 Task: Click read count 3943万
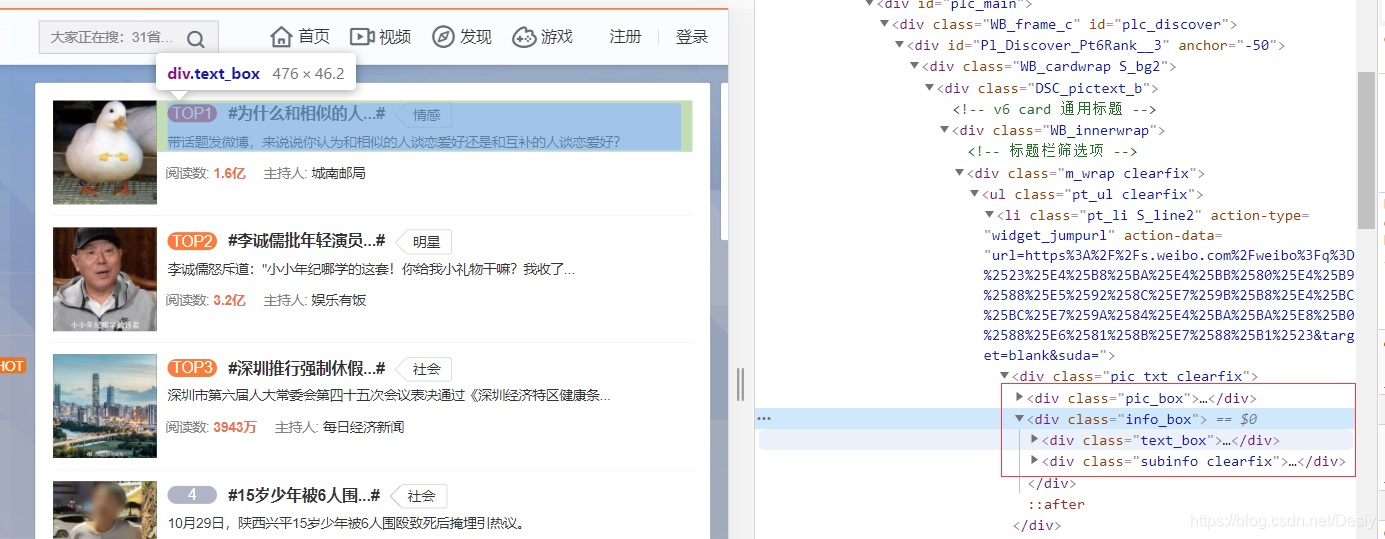coord(235,427)
